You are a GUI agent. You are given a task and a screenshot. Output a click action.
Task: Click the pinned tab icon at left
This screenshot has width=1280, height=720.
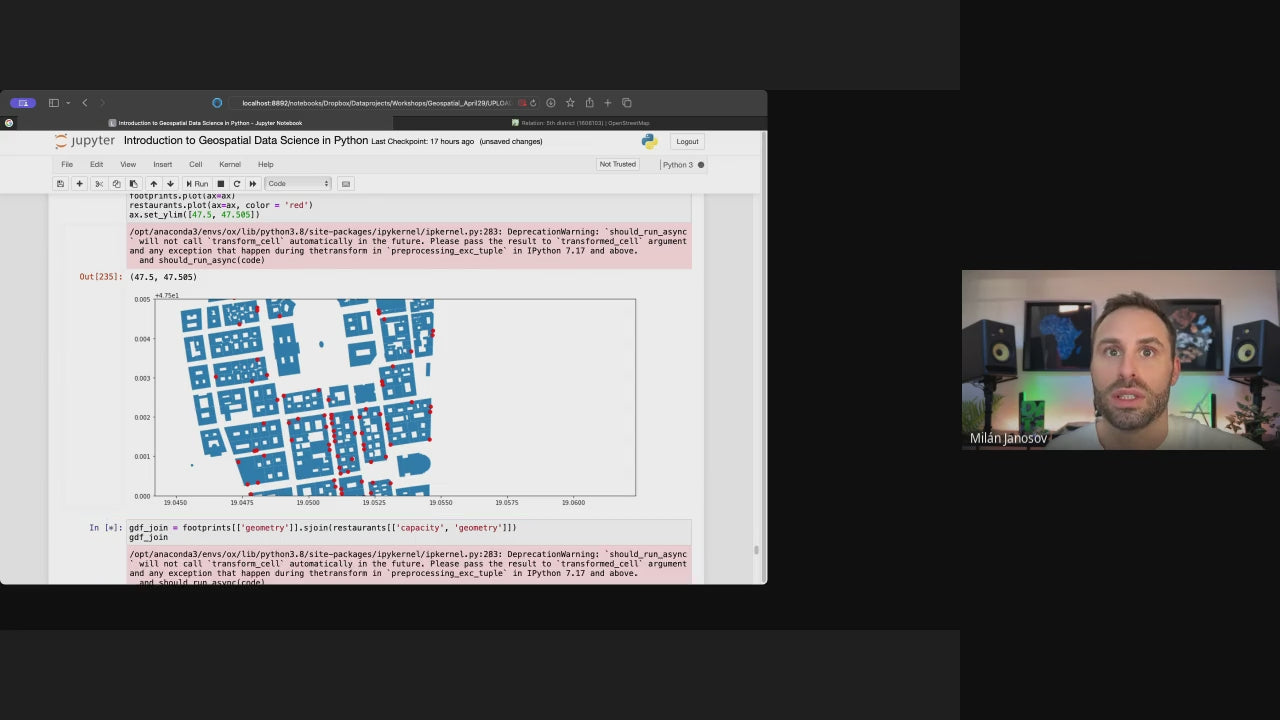point(9,123)
